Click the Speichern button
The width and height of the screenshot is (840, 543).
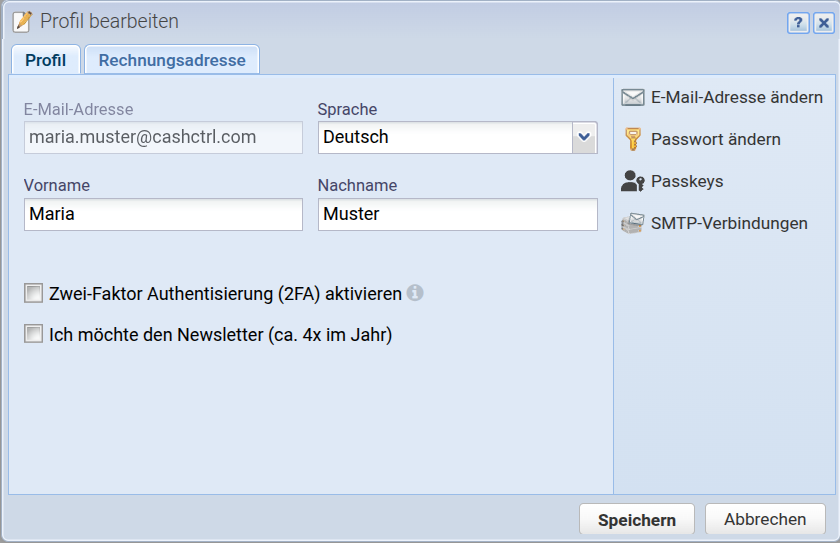pos(636,519)
